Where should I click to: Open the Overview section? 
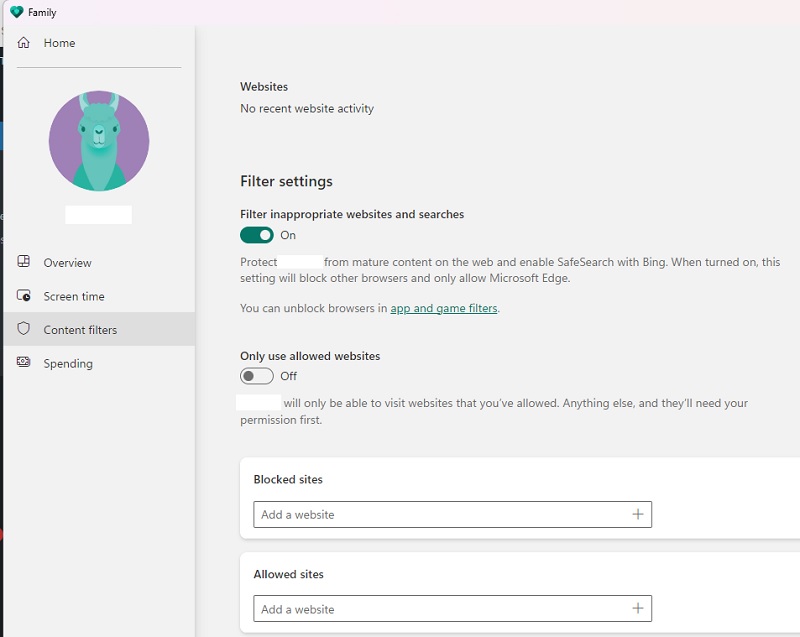[x=69, y=262]
